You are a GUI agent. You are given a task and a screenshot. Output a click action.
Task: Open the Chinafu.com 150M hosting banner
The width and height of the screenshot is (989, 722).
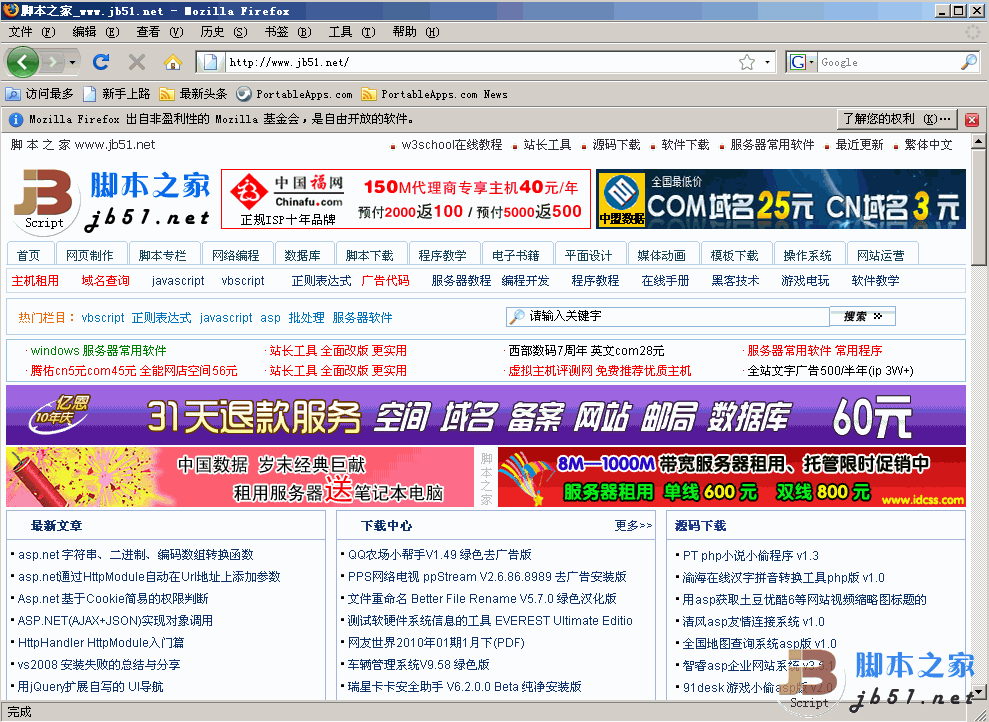[x=406, y=199]
